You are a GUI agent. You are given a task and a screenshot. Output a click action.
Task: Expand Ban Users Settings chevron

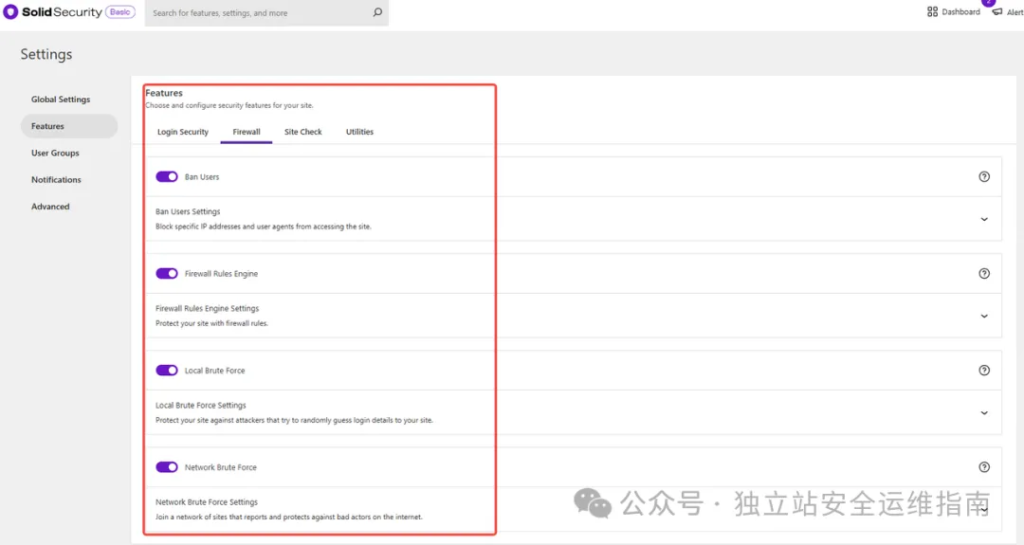pyautogui.click(x=984, y=219)
